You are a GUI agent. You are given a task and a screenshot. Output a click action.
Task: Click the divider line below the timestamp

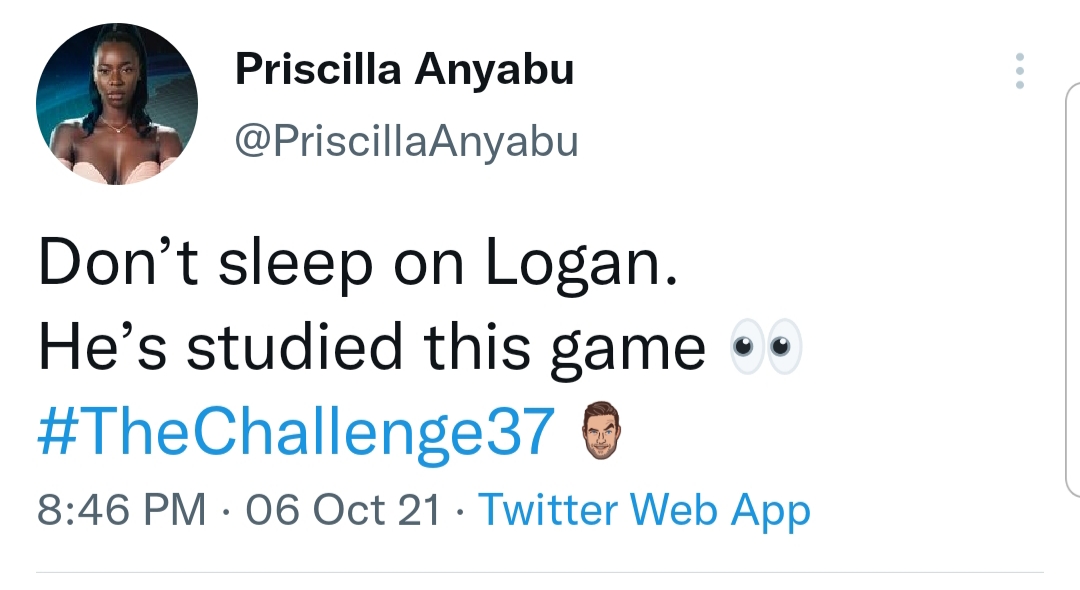click(540, 571)
